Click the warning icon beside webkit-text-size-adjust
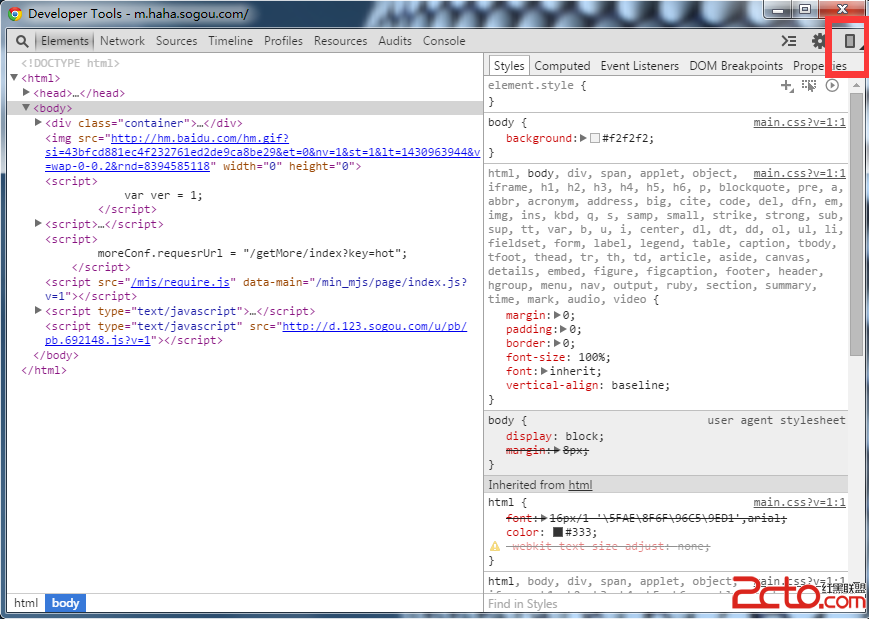 494,547
